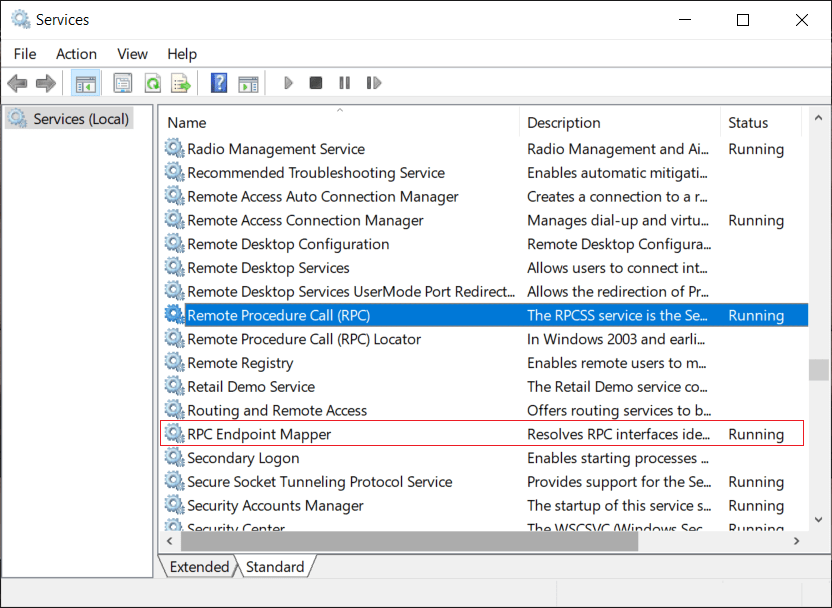
Task: Open the Action menu
Action: pyautogui.click(x=75, y=53)
